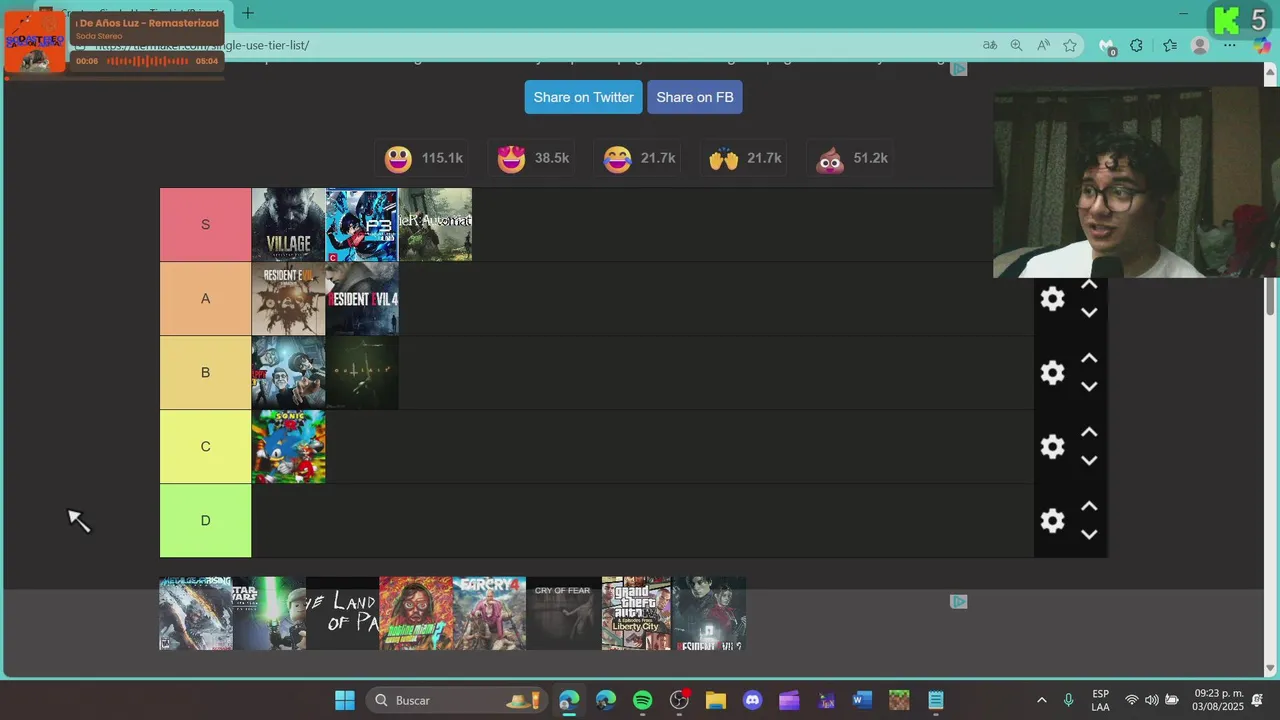This screenshot has width=1280, height=720.
Task: Move tier C row up
Action: click(1089, 432)
